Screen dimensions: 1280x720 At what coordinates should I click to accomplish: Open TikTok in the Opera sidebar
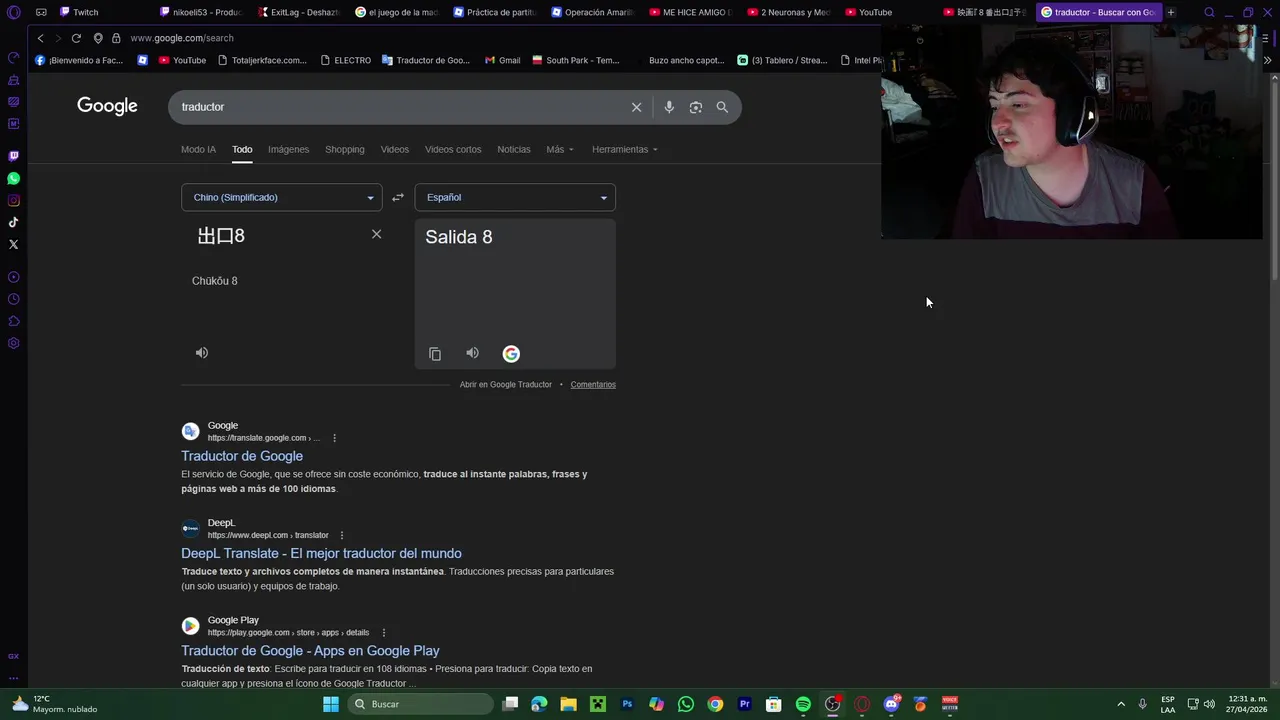pos(13,222)
